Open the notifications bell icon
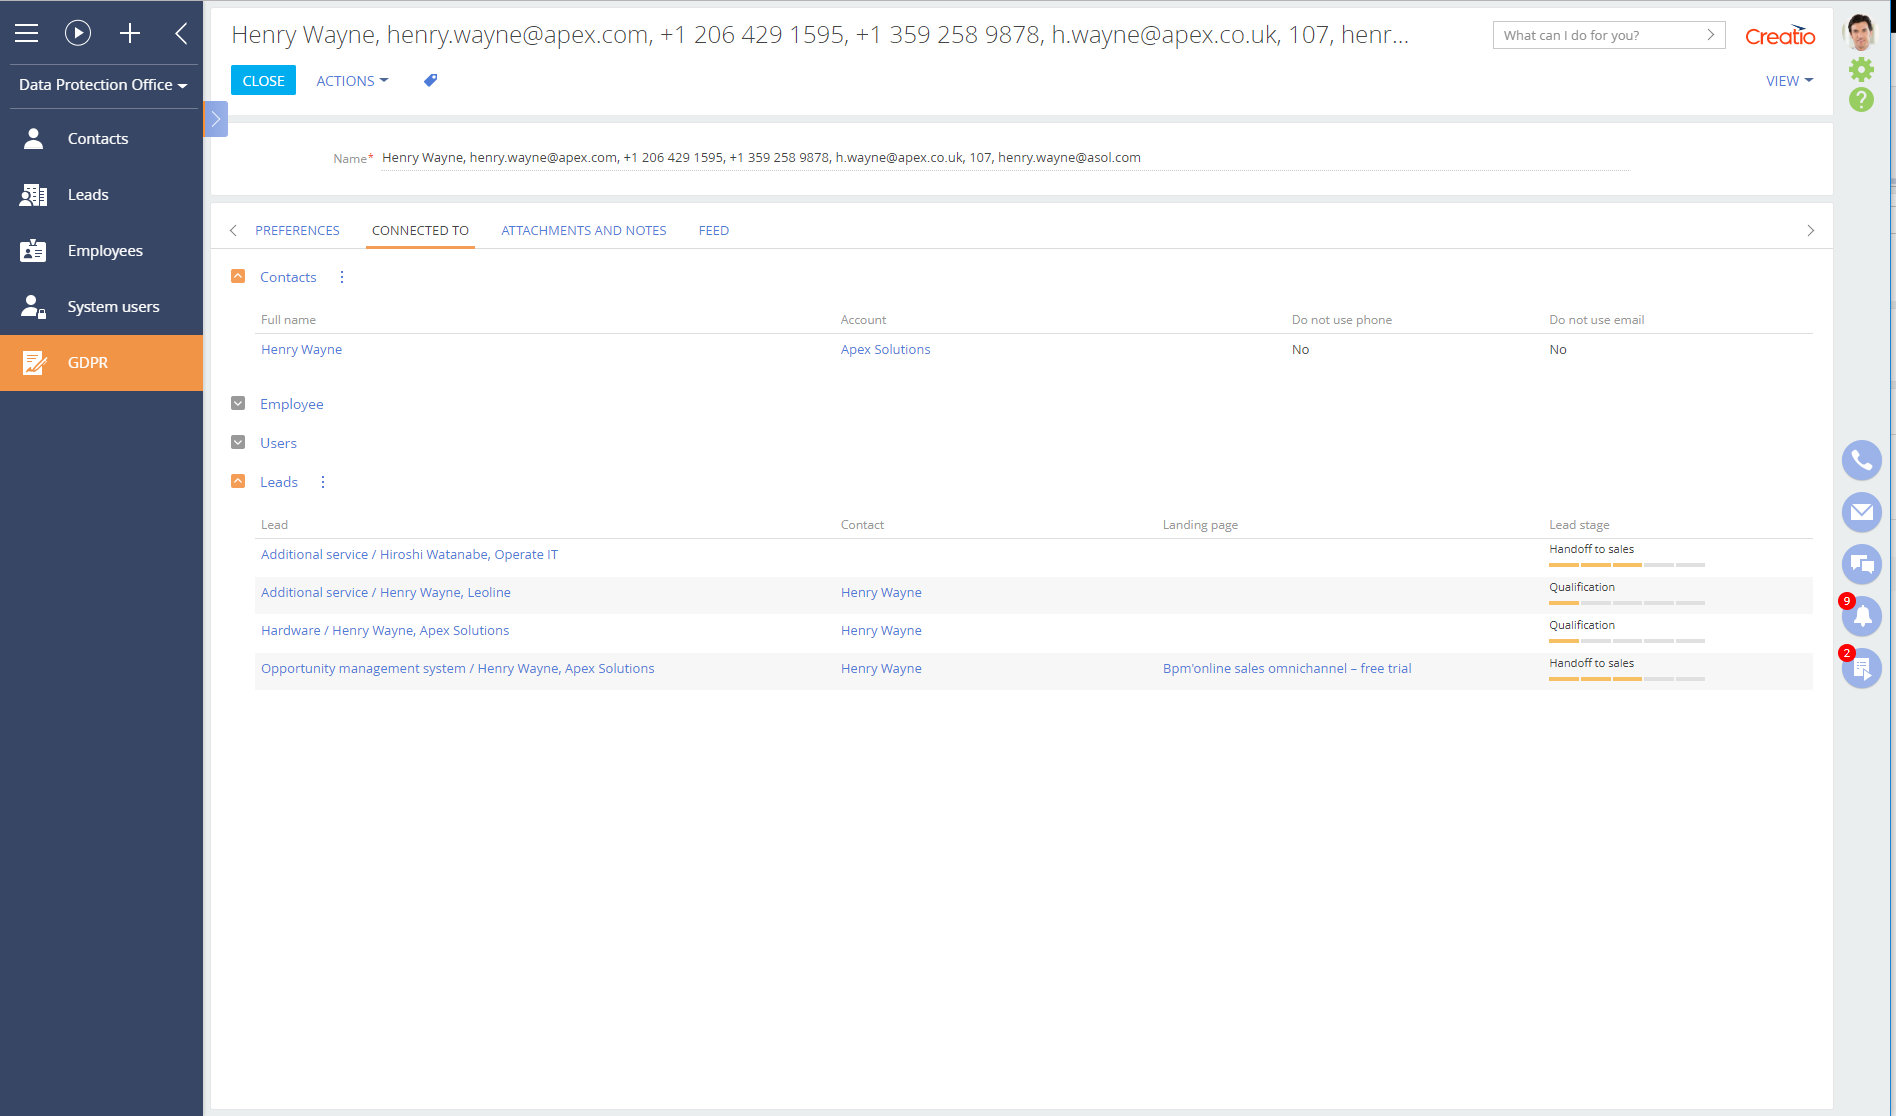 [x=1862, y=616]
